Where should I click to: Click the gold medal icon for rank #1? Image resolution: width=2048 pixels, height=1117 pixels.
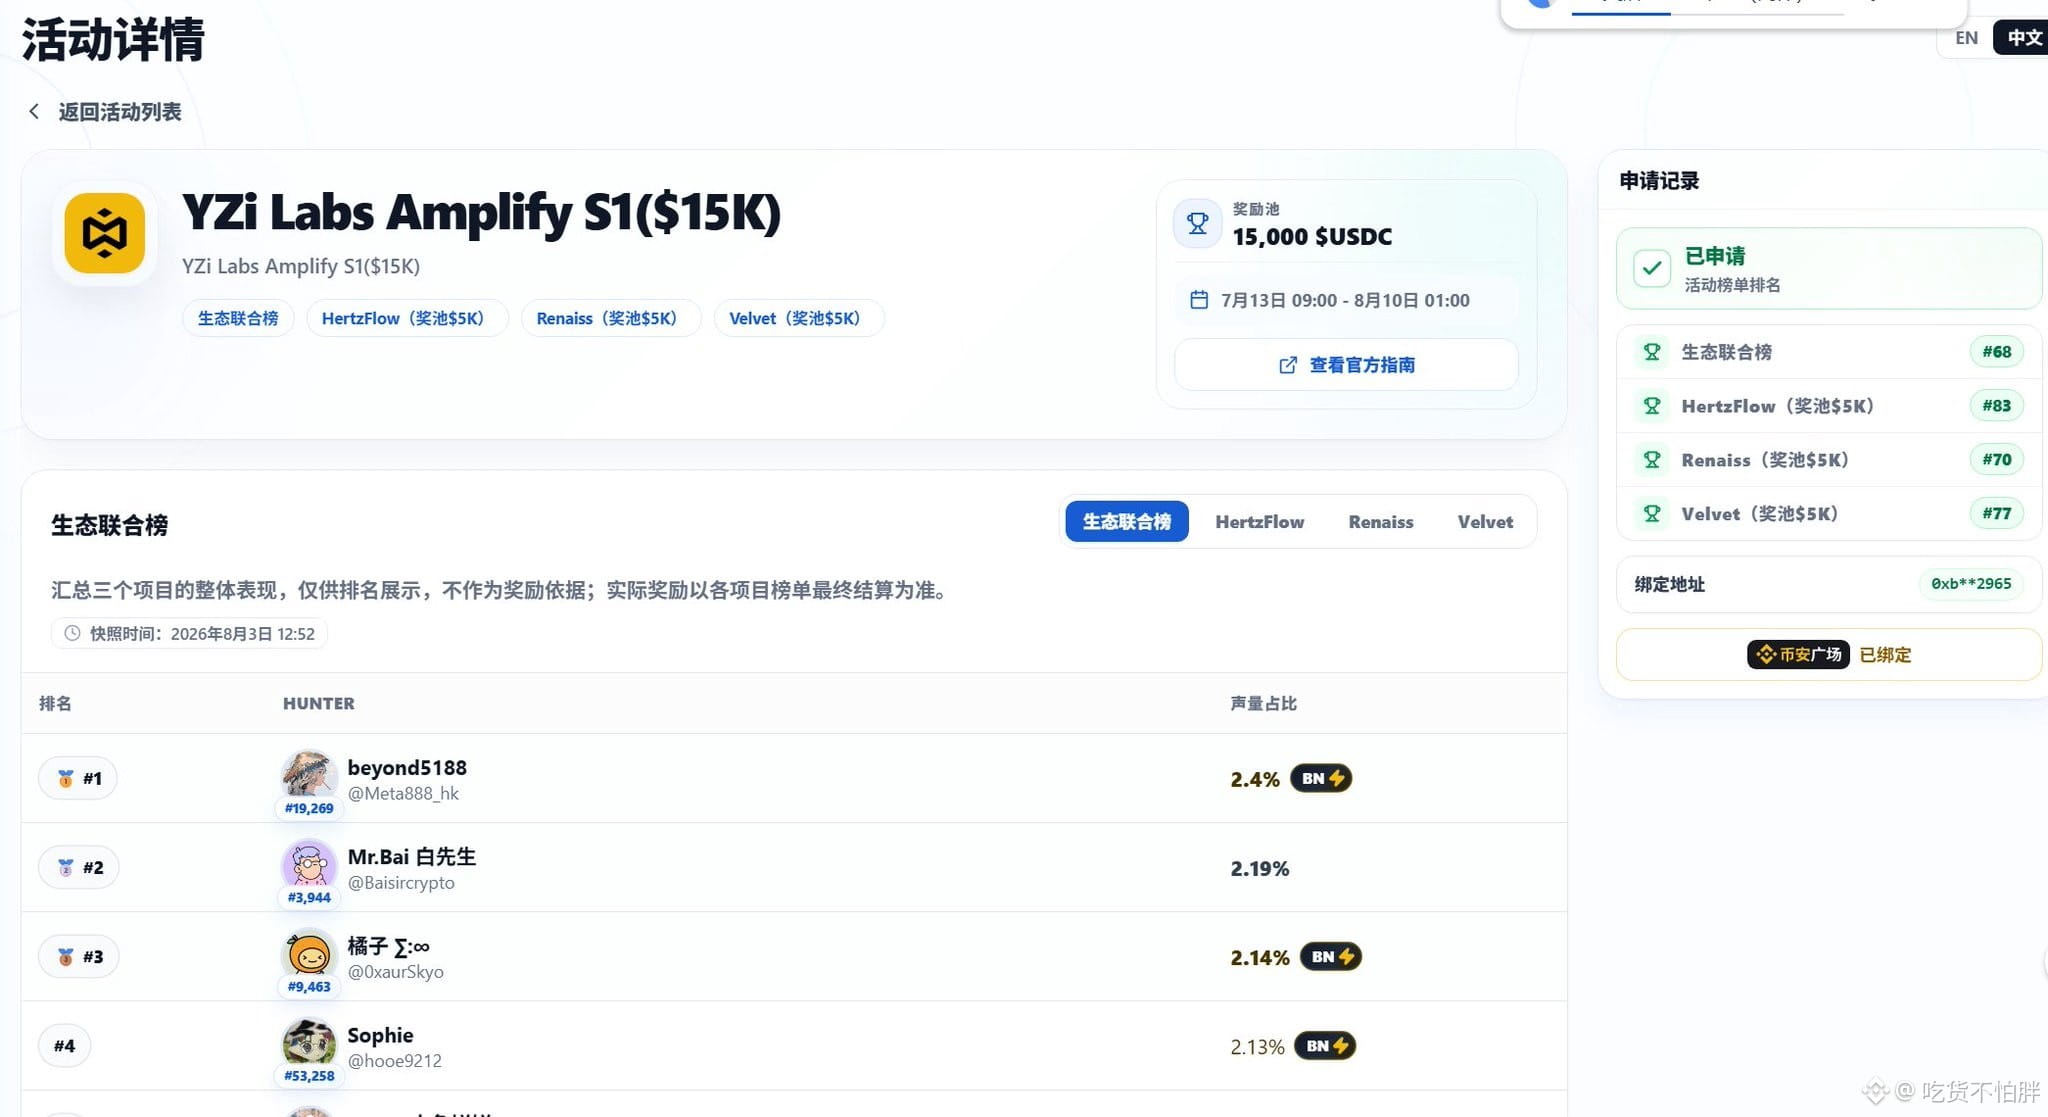tap(66, 778)
